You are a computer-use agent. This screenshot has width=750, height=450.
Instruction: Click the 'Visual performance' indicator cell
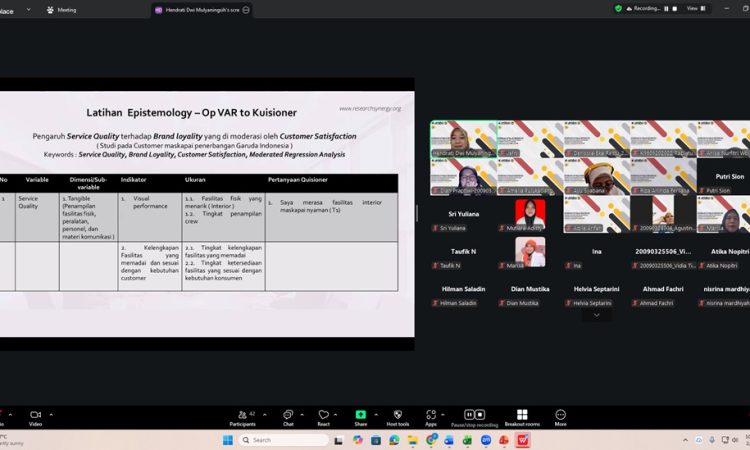coord(150,217)
